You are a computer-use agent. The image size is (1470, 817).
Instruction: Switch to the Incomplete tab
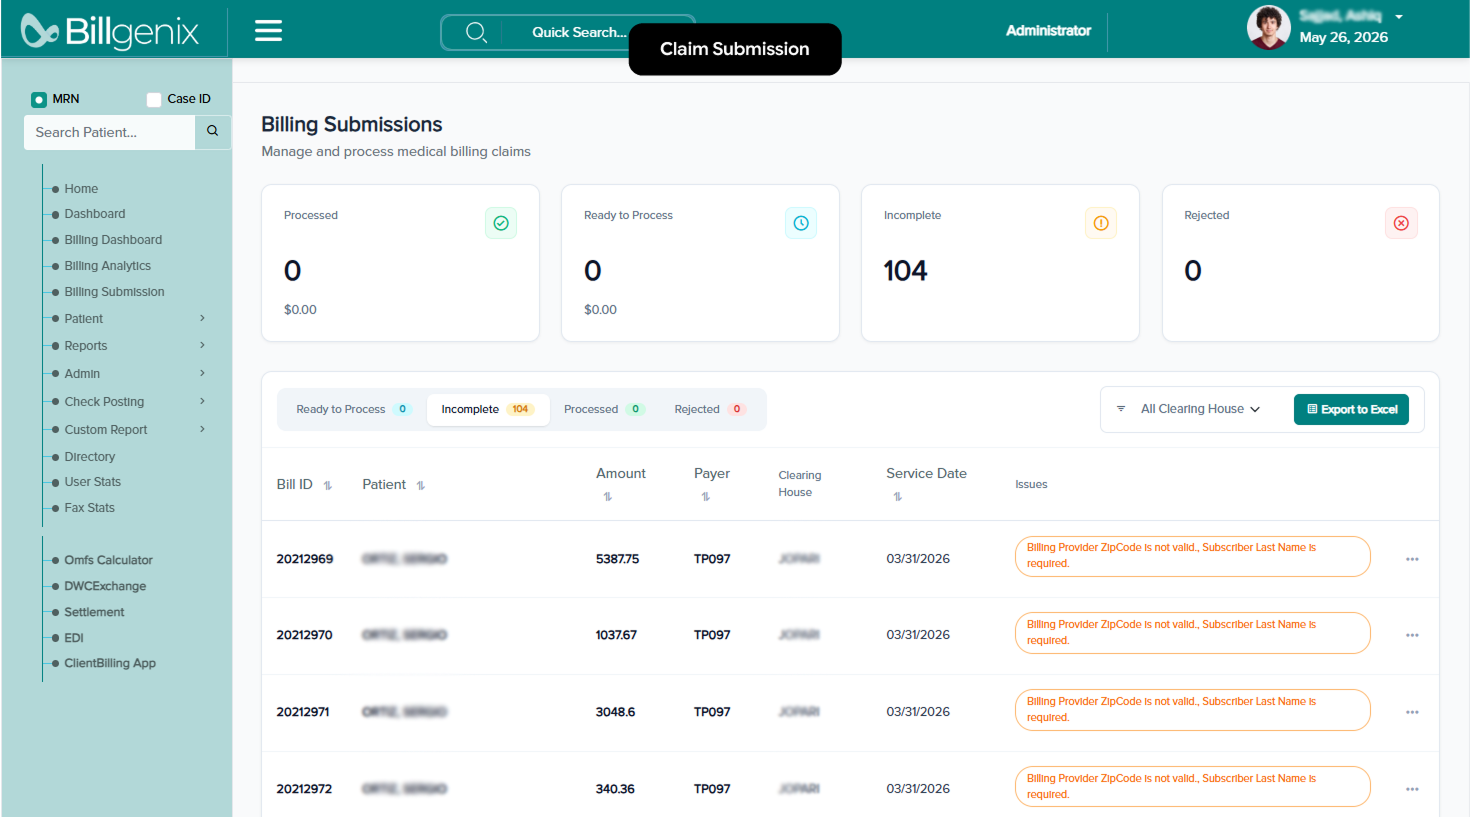coord(488,409)
